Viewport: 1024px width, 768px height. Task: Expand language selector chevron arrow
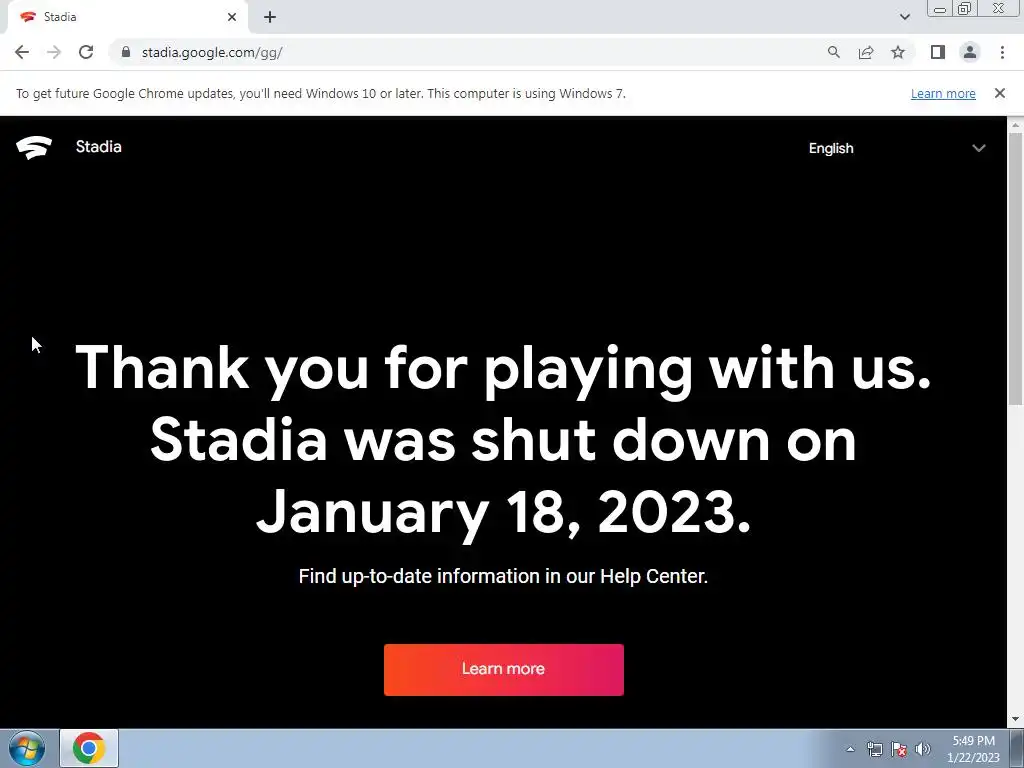[978, 148]
